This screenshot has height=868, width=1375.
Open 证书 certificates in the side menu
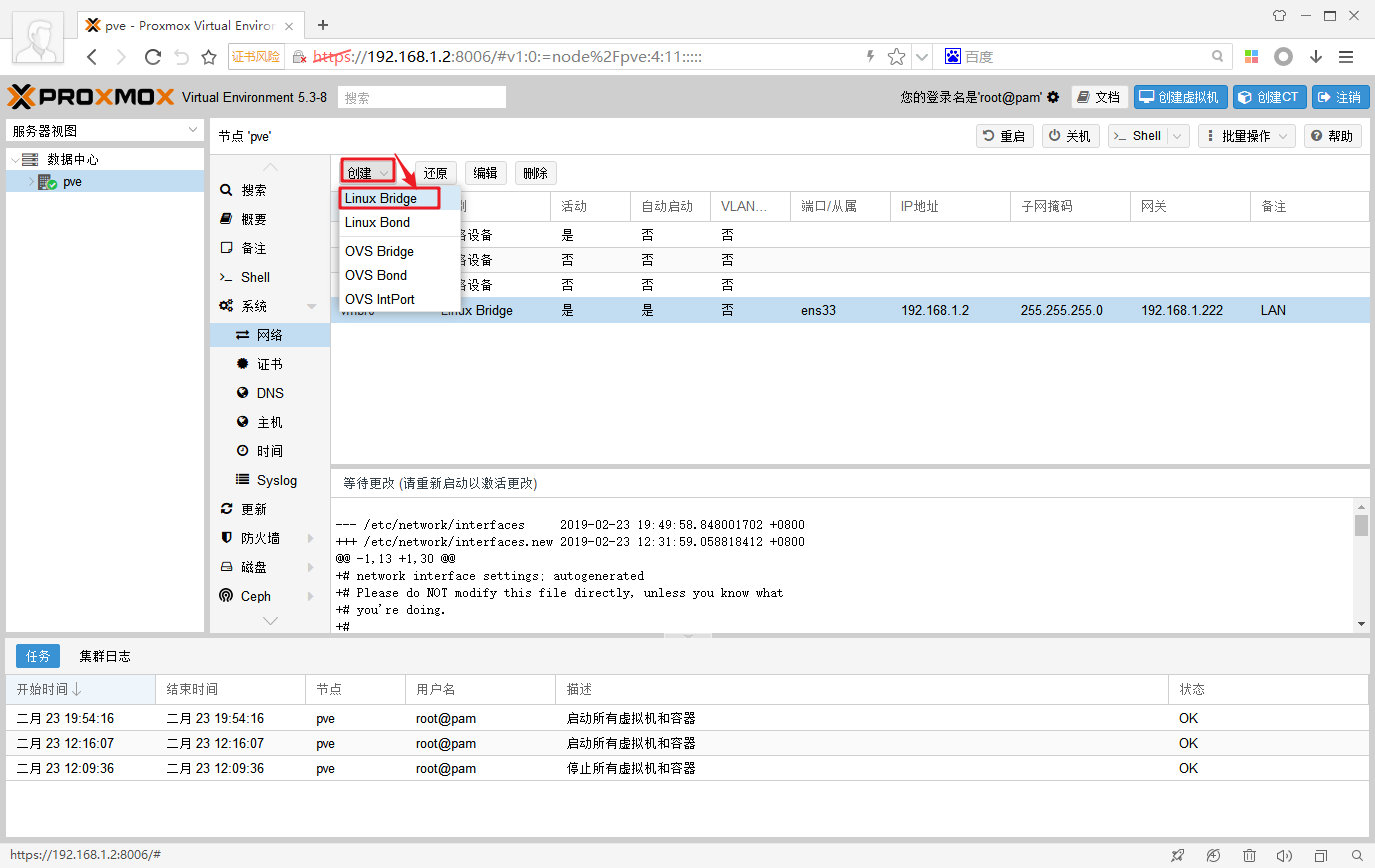(270, 364)
